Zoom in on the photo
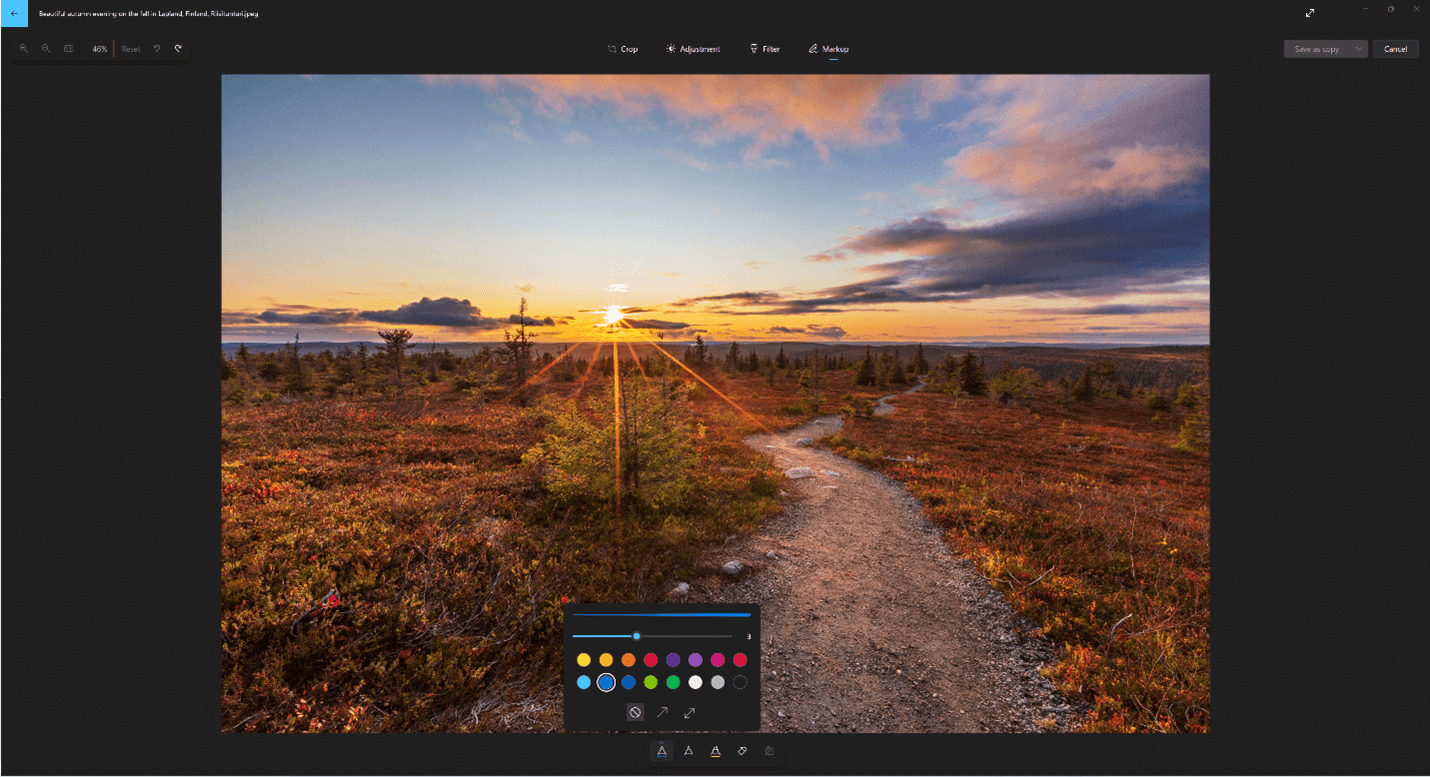Screen dimensions: 1430x777 tap(23, 48)
